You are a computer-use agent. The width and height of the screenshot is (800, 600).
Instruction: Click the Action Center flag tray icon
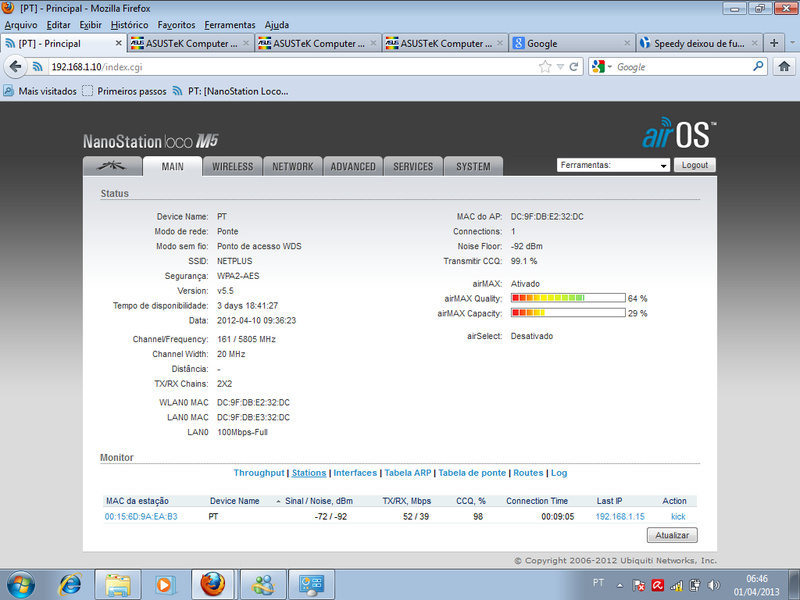[x=638, y=585]
